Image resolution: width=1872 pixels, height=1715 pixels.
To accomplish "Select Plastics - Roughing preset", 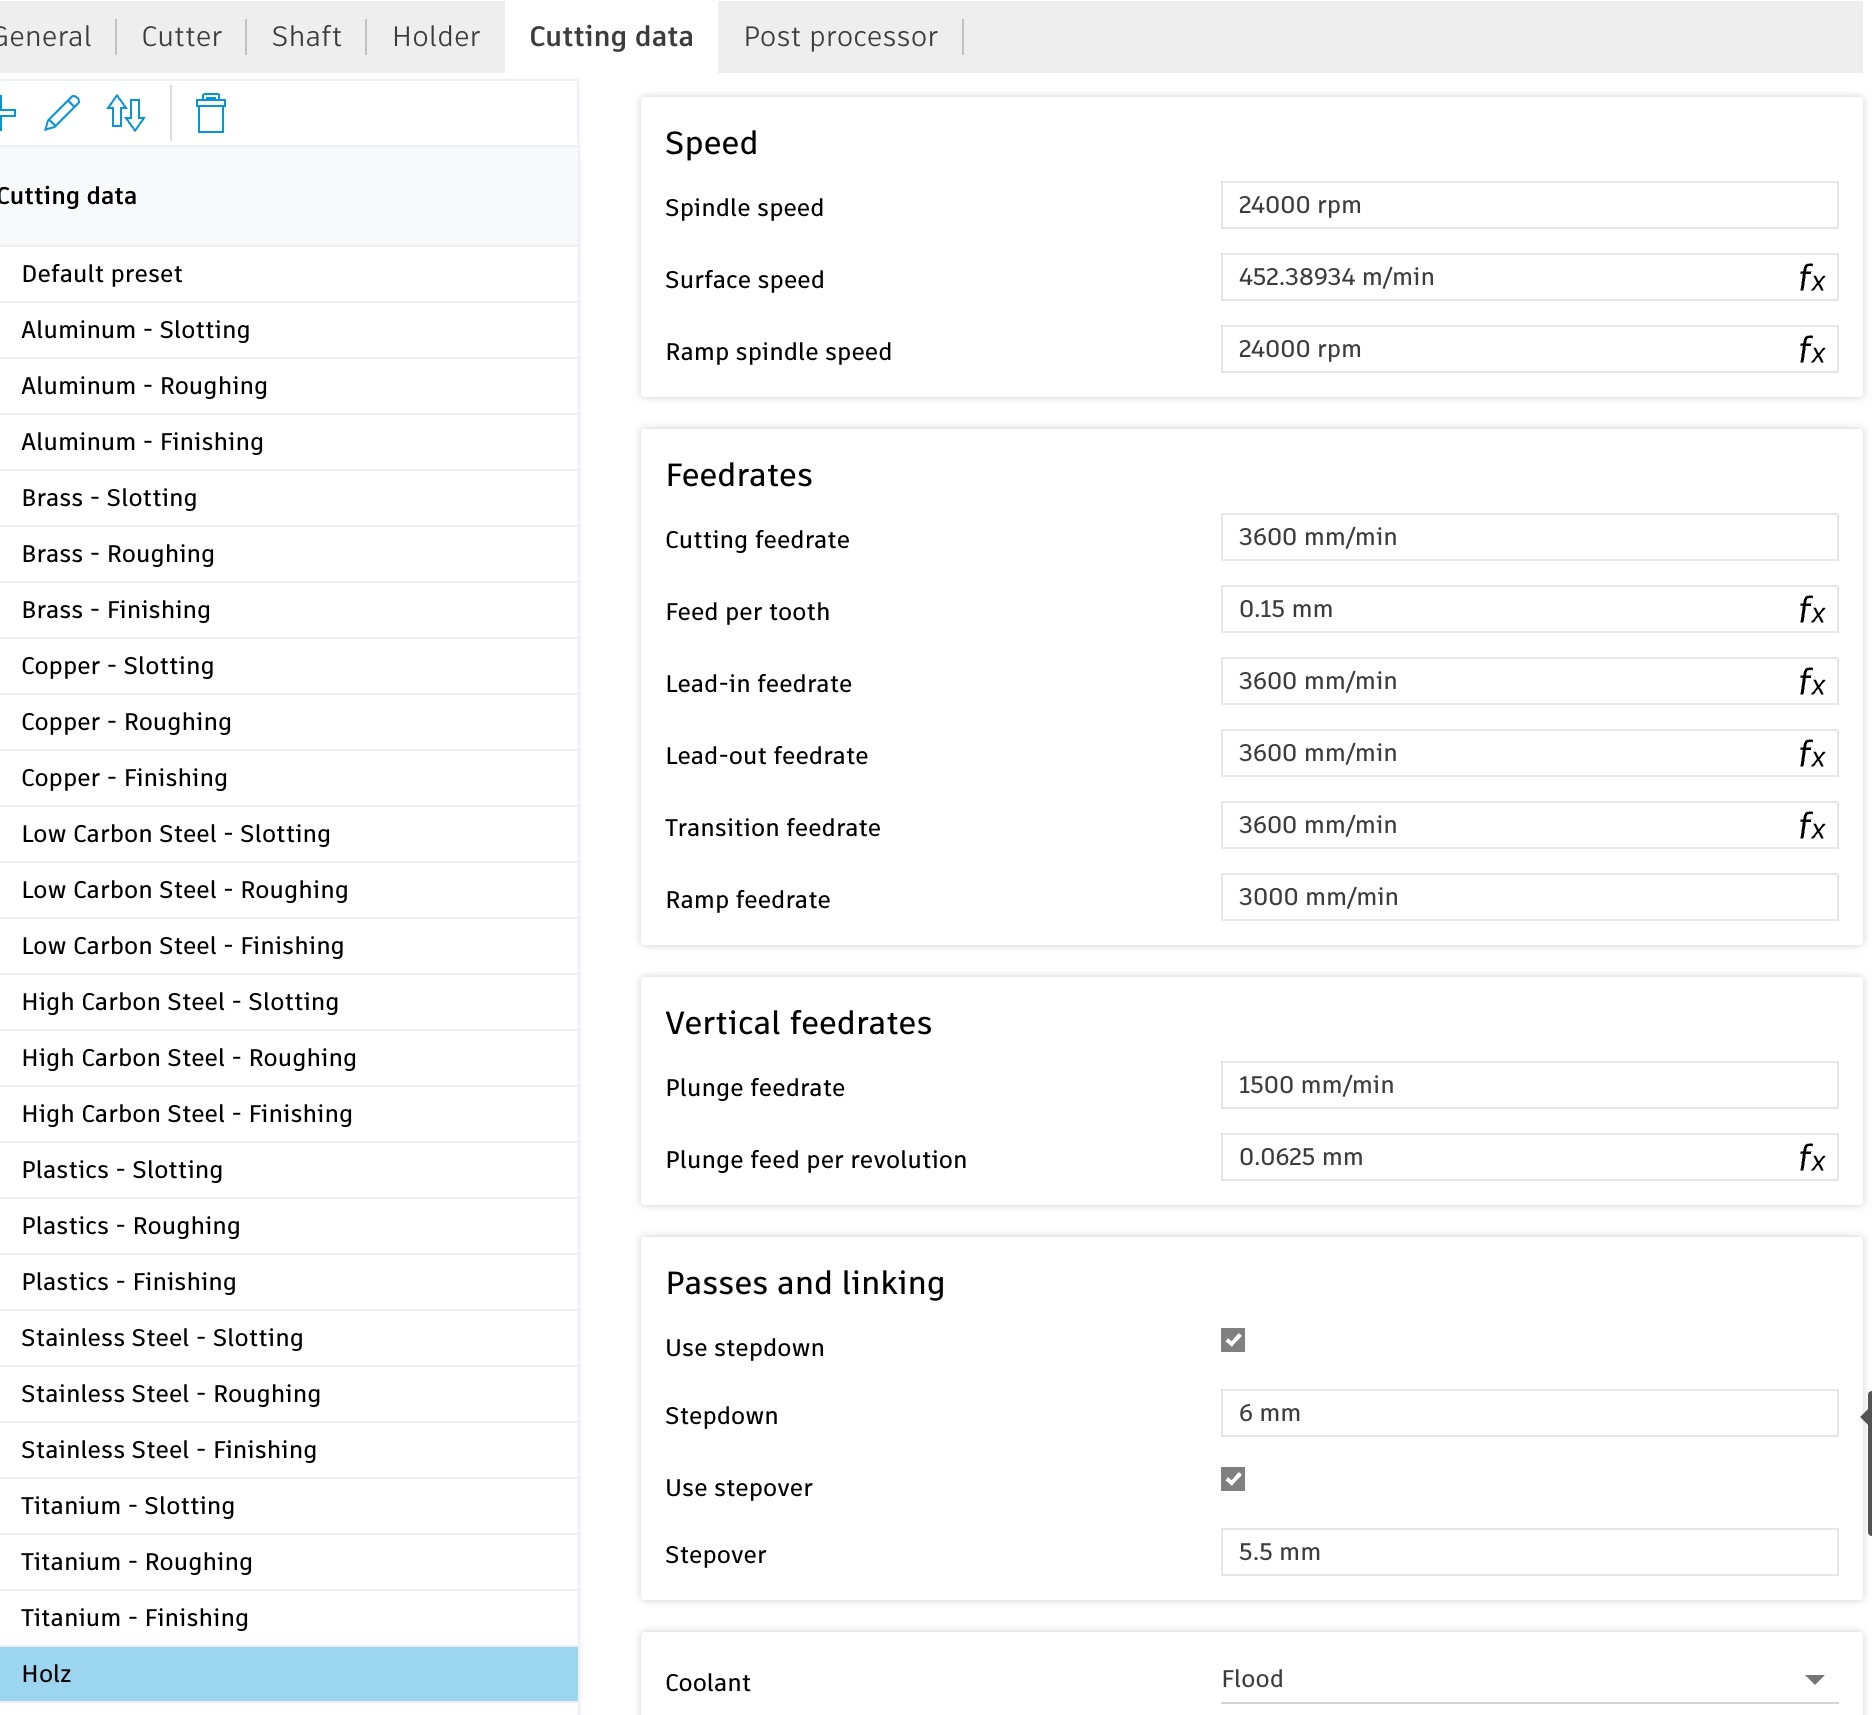I will point(289,1226).
